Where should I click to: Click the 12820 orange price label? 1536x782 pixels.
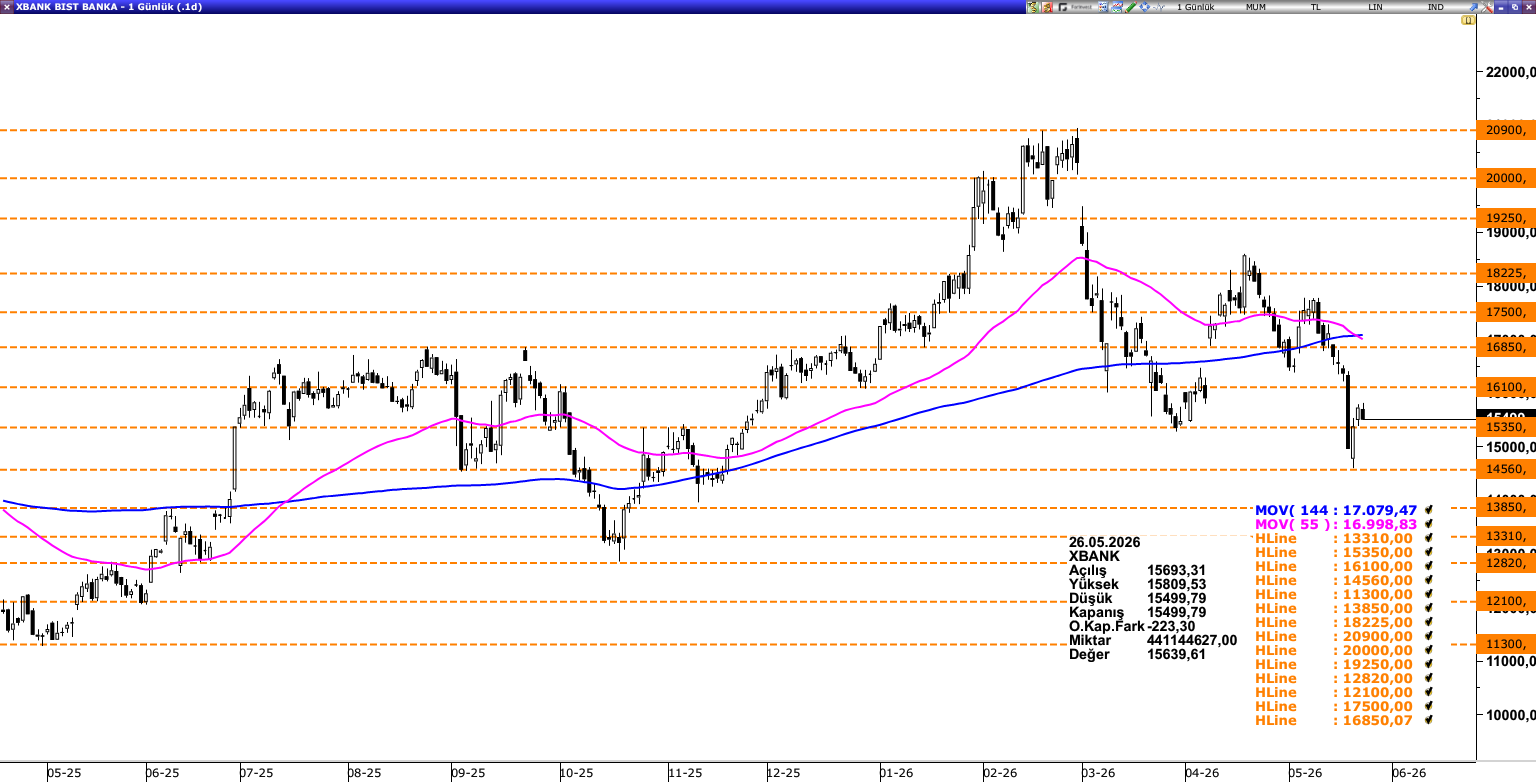(x=1506, y=562)
